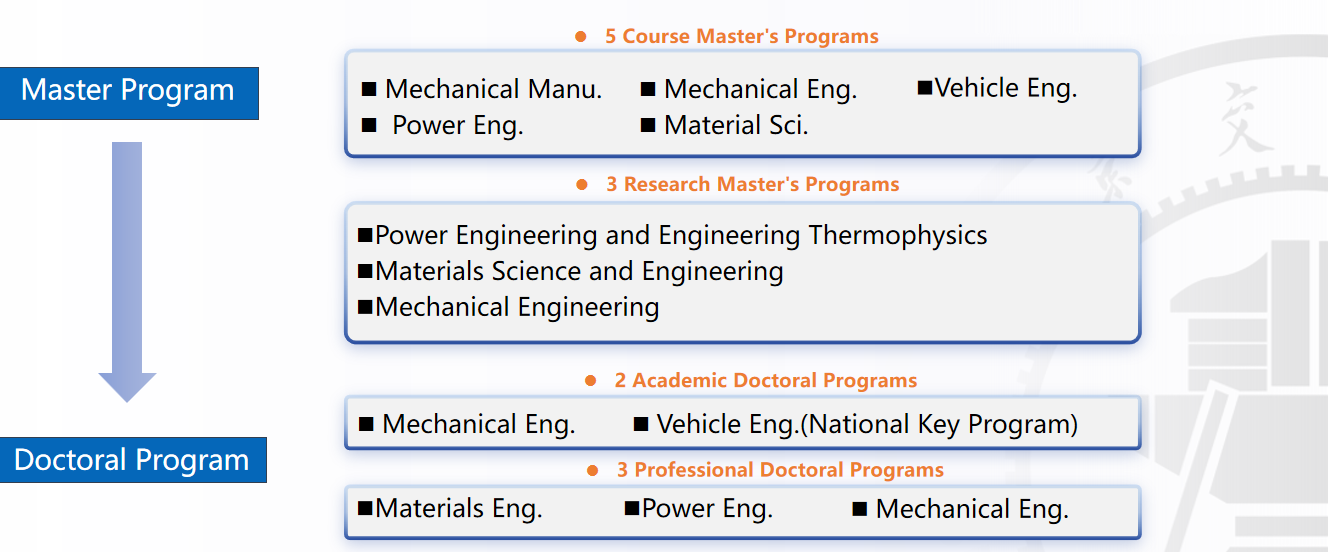Viewport: 1328px width, 552px height.
Task: Click the downward arrow between the programs
Action: click(127, 270)
